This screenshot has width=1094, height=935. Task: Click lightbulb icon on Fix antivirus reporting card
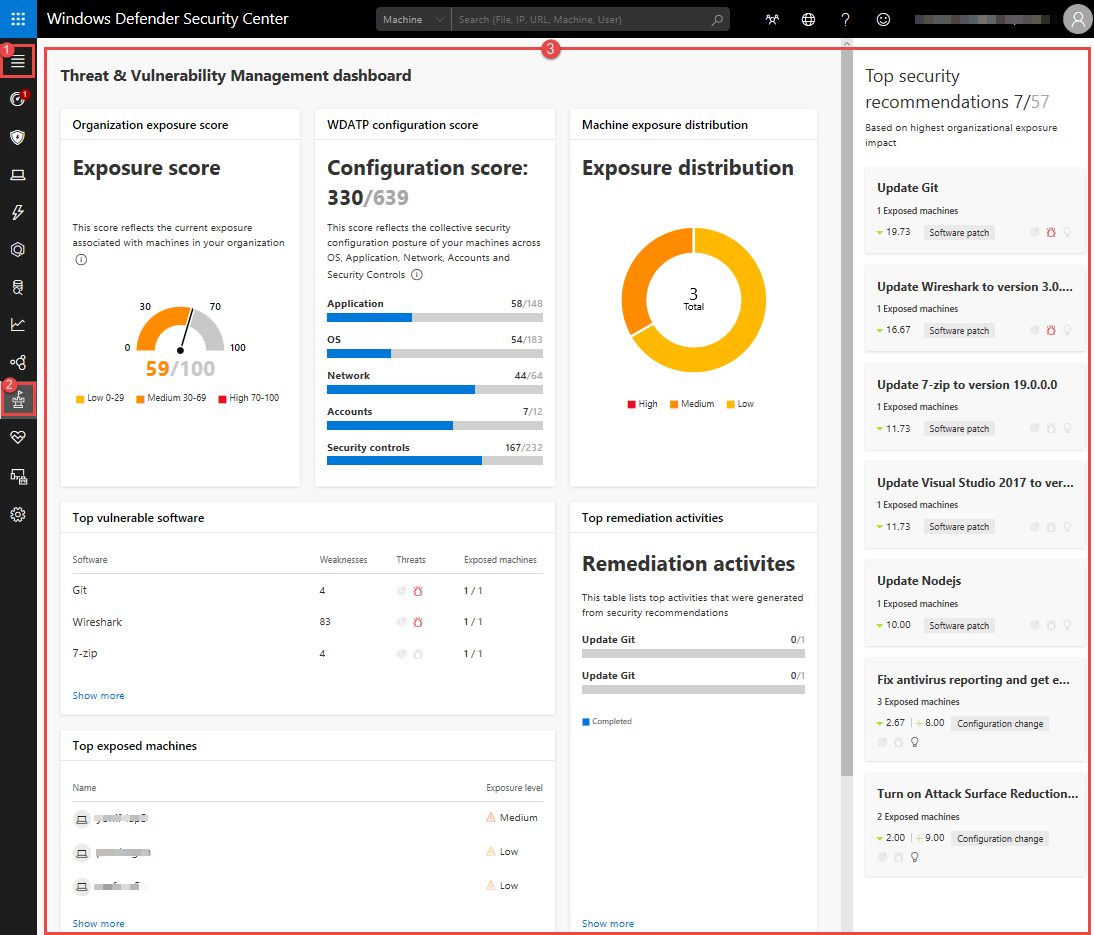915,742
